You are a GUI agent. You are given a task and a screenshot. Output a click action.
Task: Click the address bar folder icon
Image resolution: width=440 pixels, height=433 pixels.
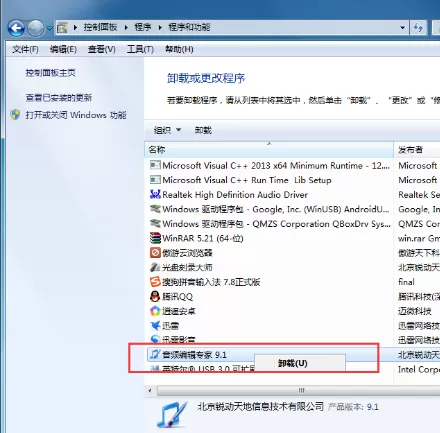(x=62, y=27)
